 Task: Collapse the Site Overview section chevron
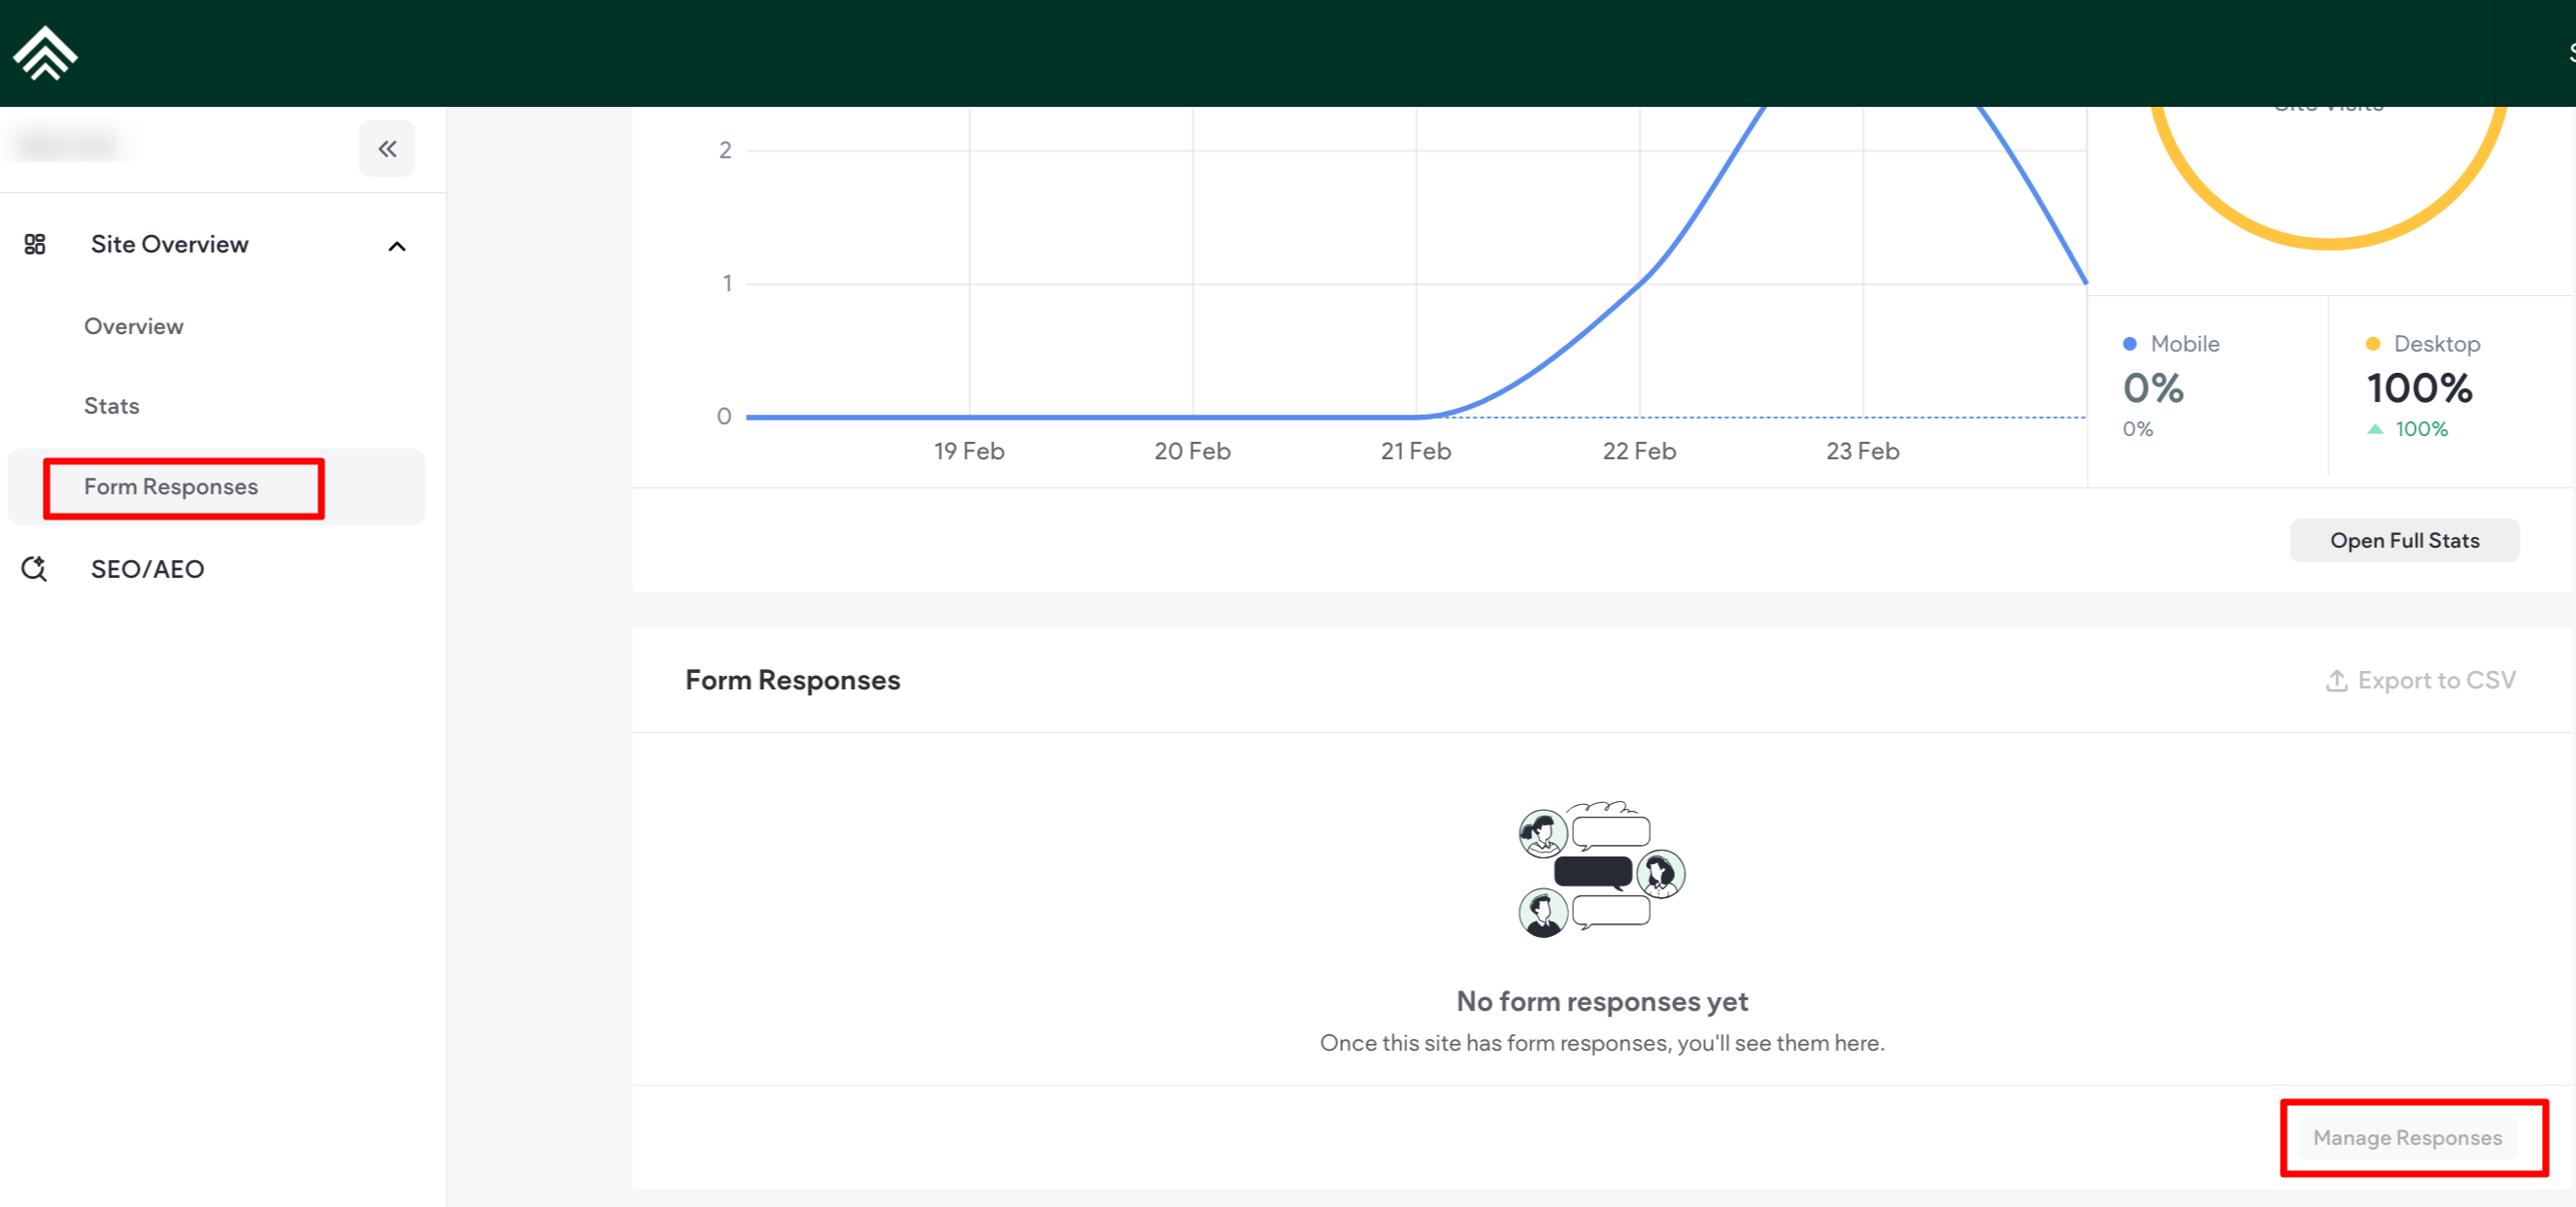click(397, 246)
